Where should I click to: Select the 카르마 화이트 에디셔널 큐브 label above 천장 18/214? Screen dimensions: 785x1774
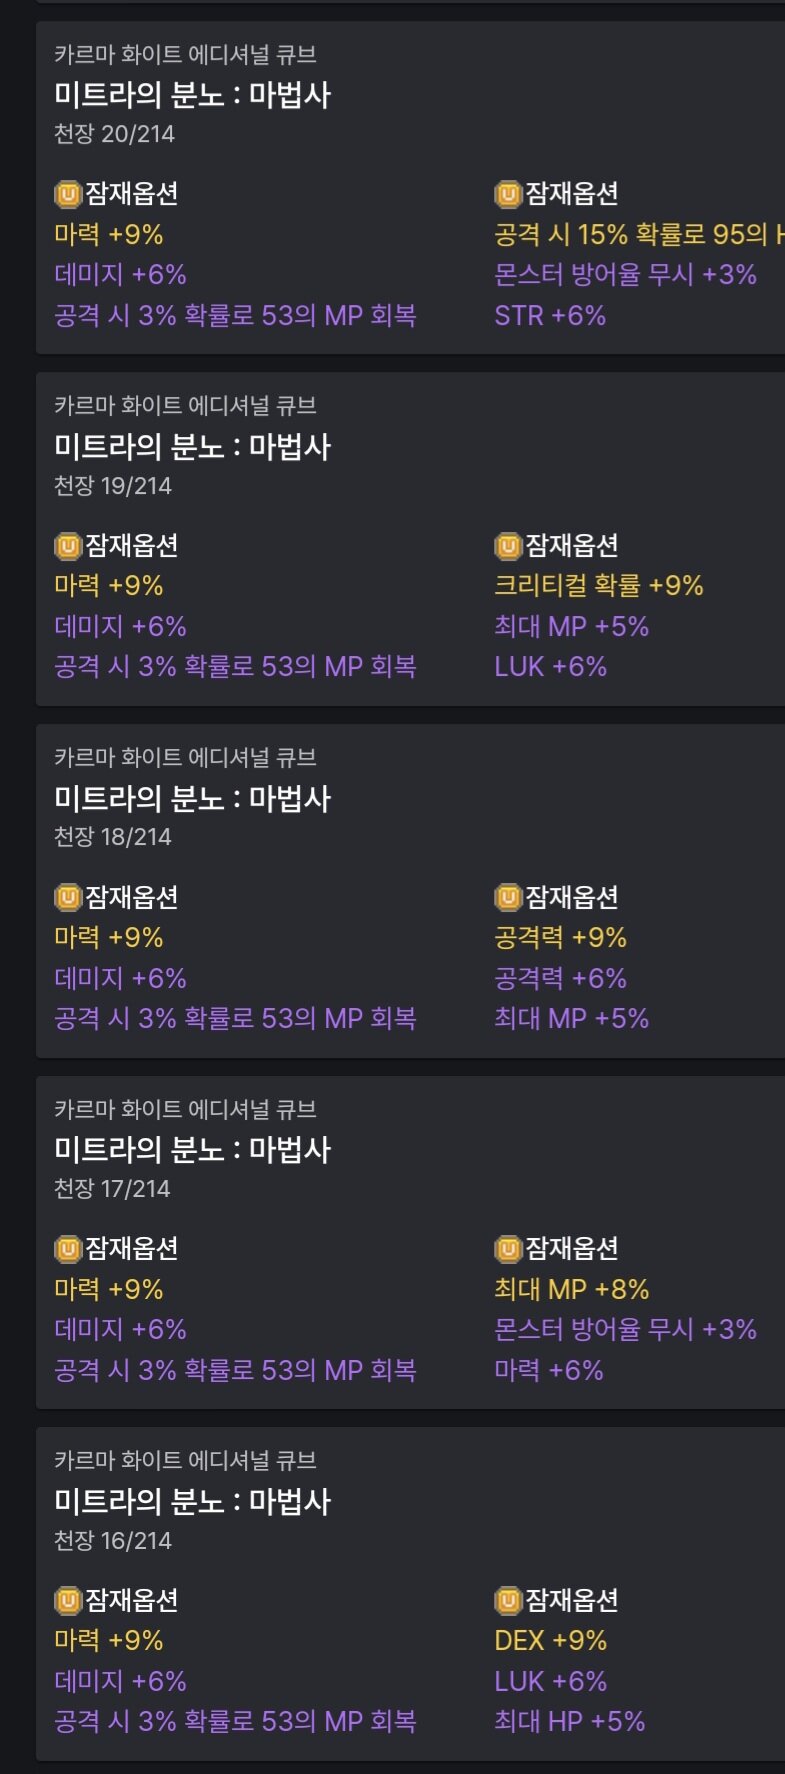tap(185, 757)
